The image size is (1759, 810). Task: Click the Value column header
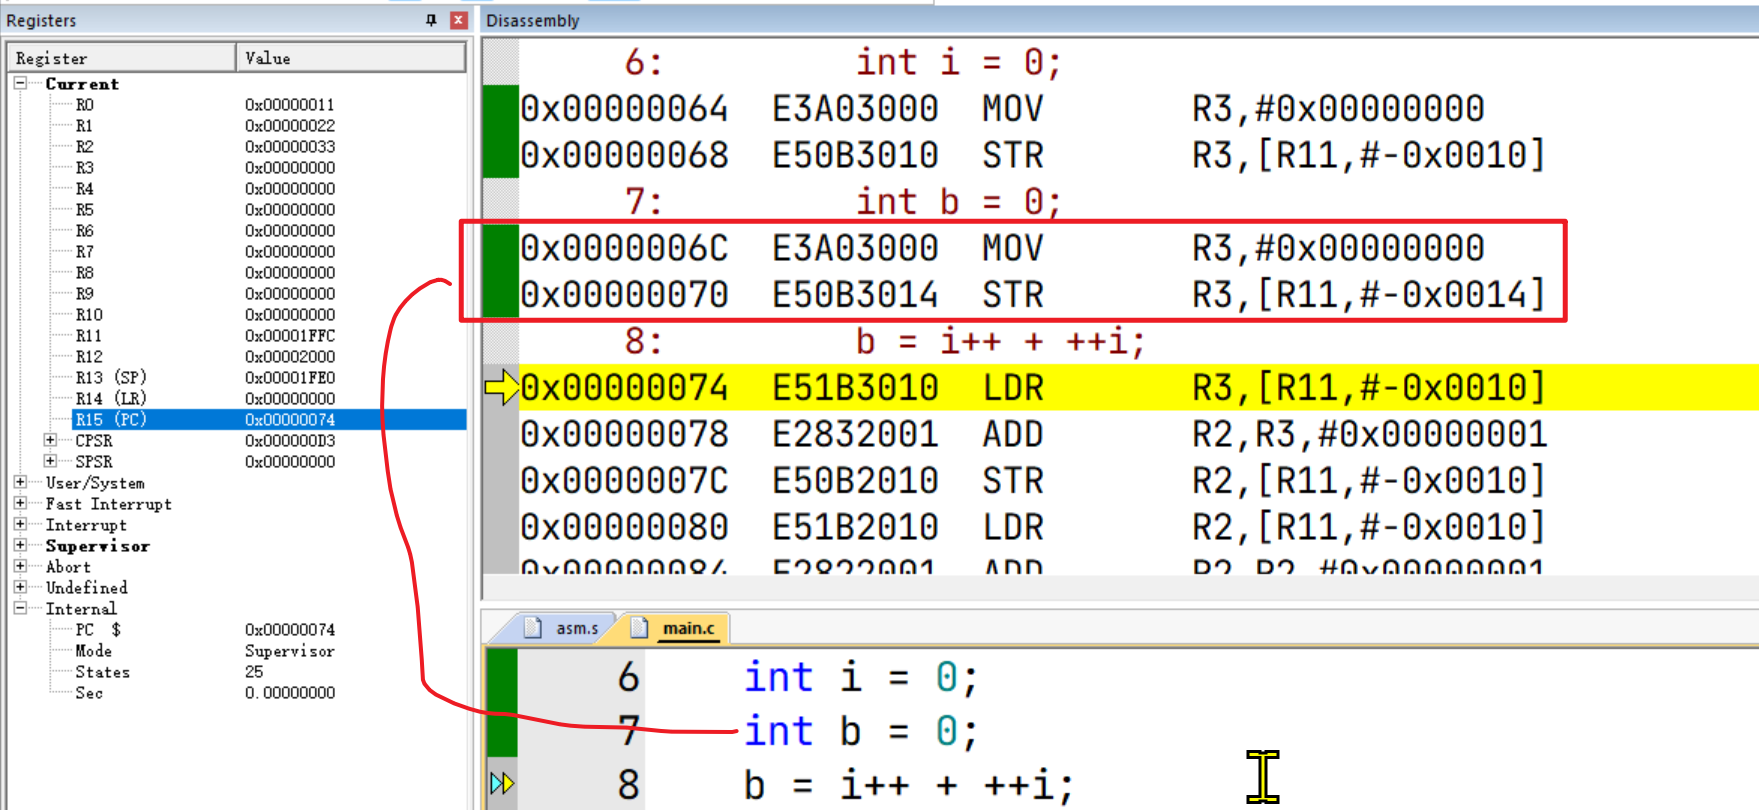[351, 58]
